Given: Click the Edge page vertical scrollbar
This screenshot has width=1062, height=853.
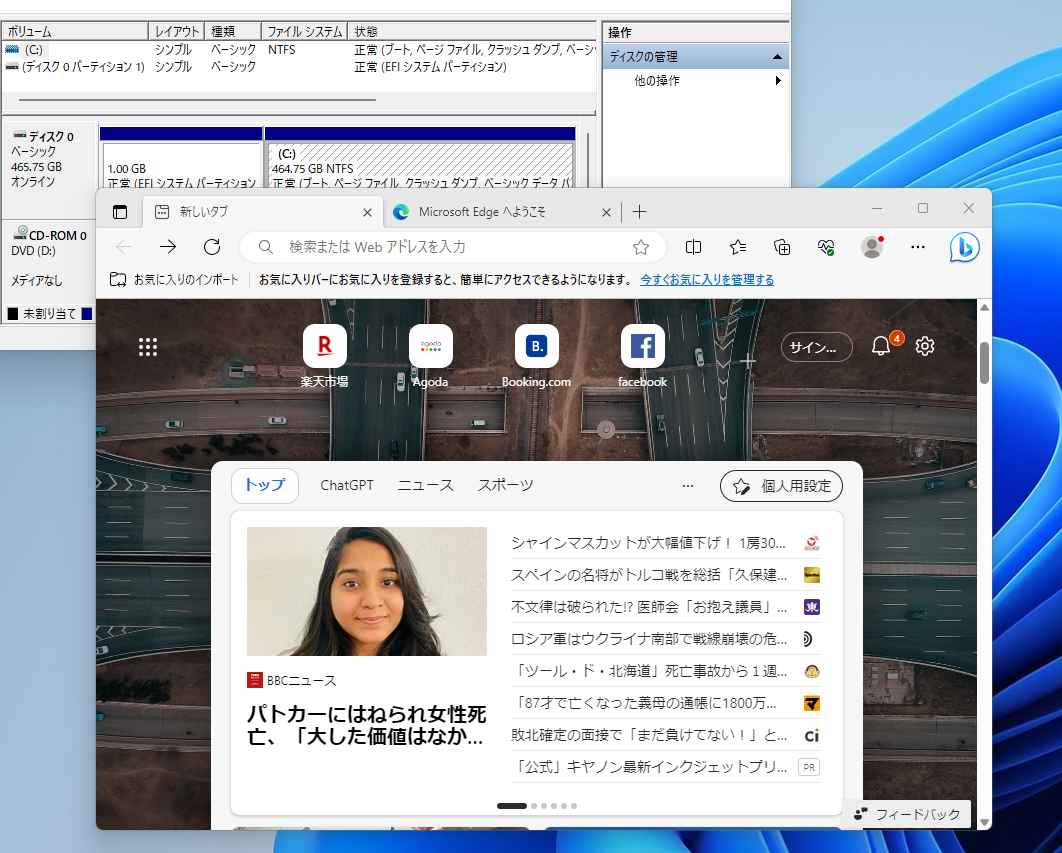Looking at the screenshot, I should click(984, 364).
